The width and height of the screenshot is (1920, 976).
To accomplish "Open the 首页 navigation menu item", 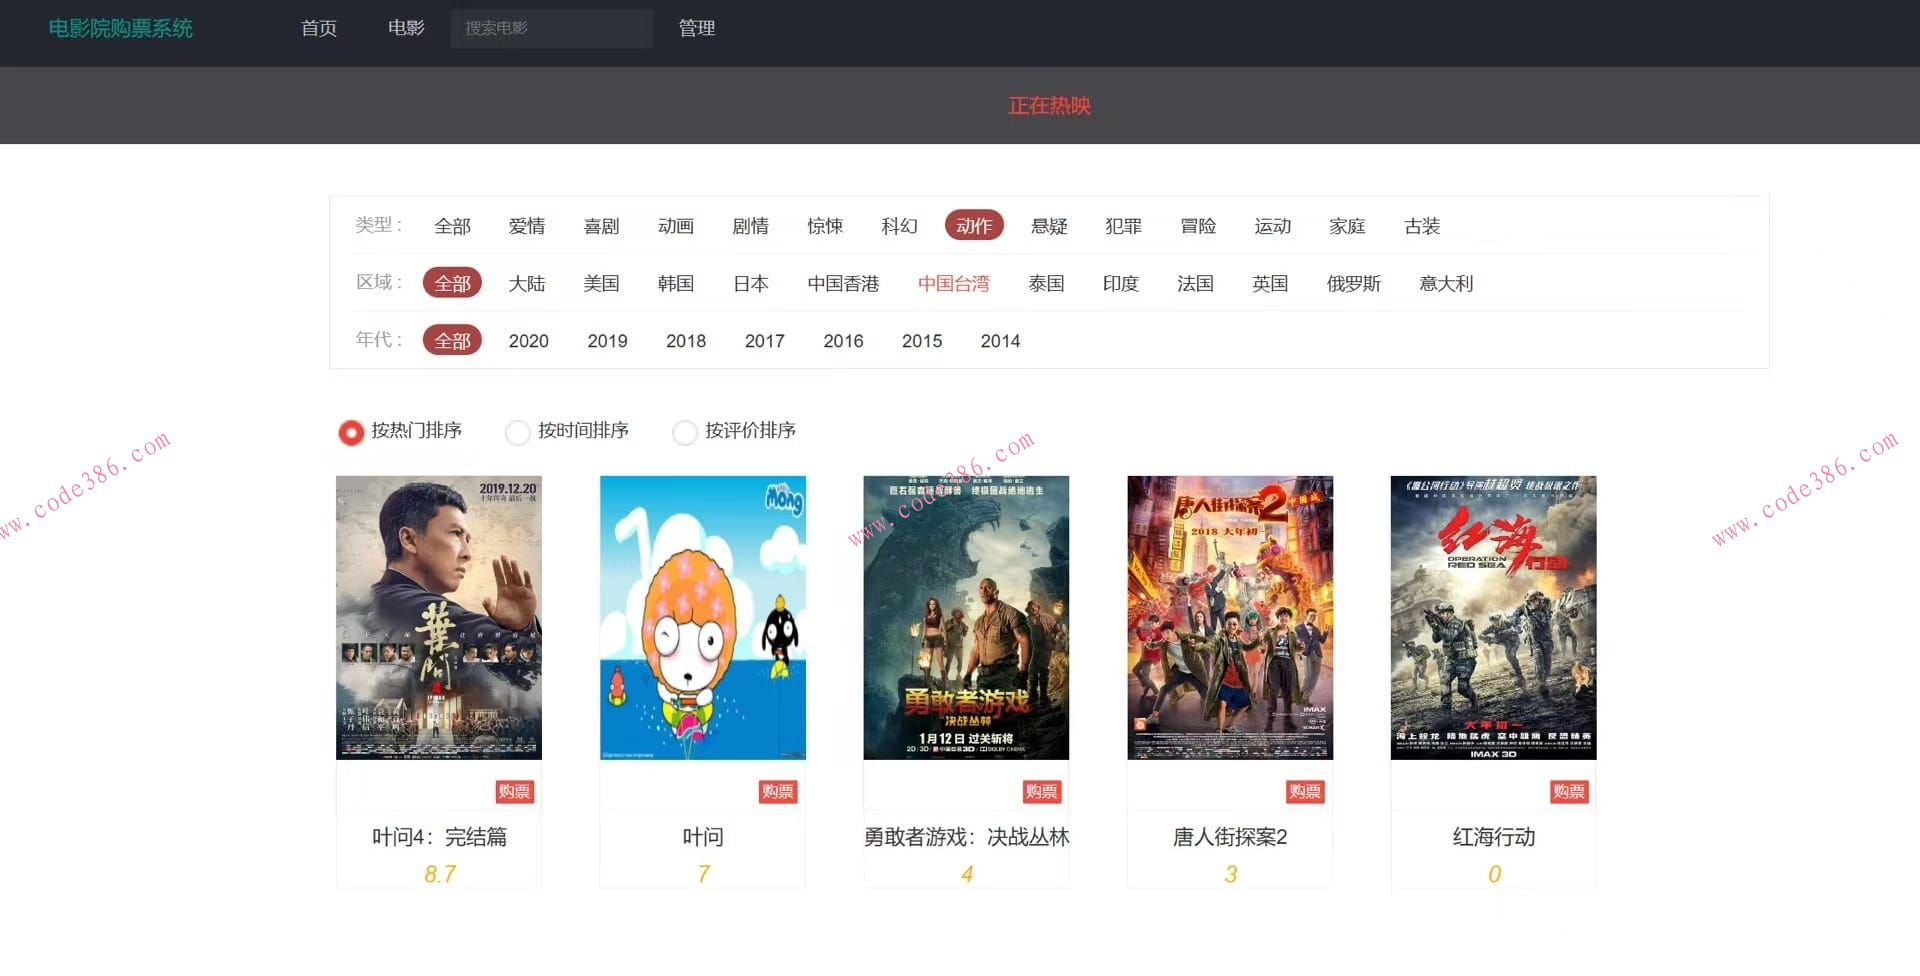I will pyautogui.click(x=318, y=28).
